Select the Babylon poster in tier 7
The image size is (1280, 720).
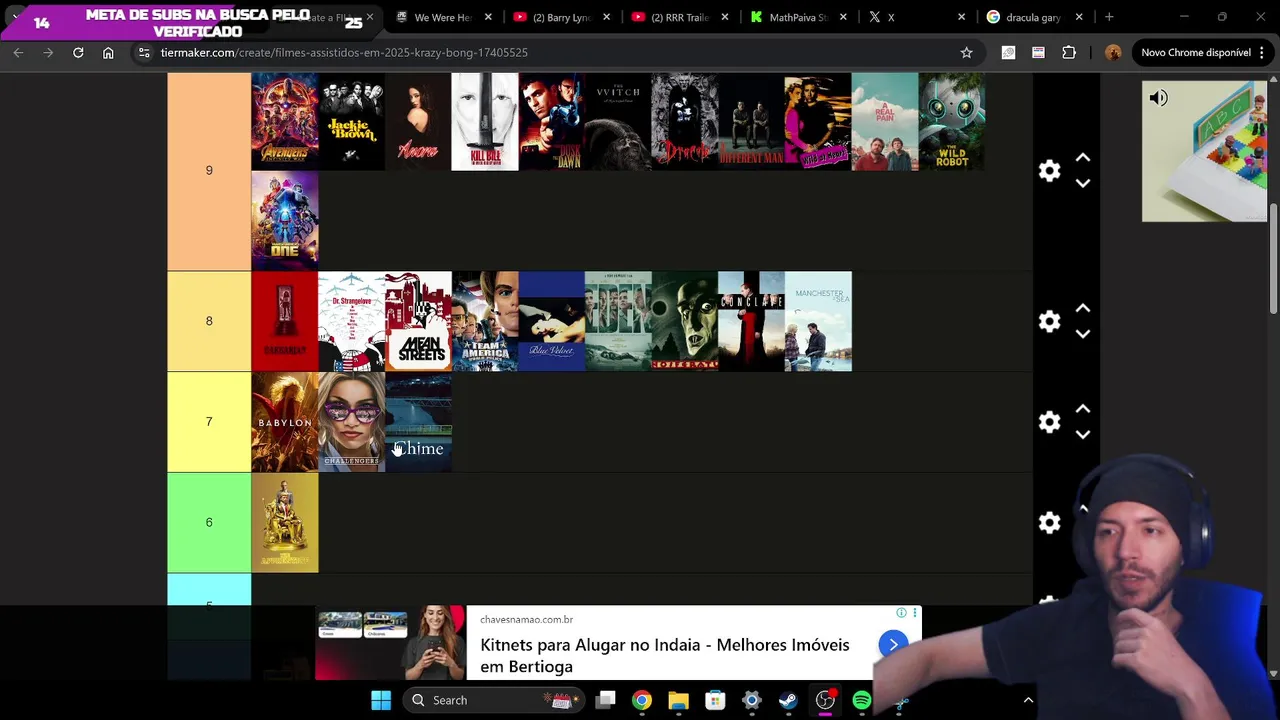[x=285, y=422]
